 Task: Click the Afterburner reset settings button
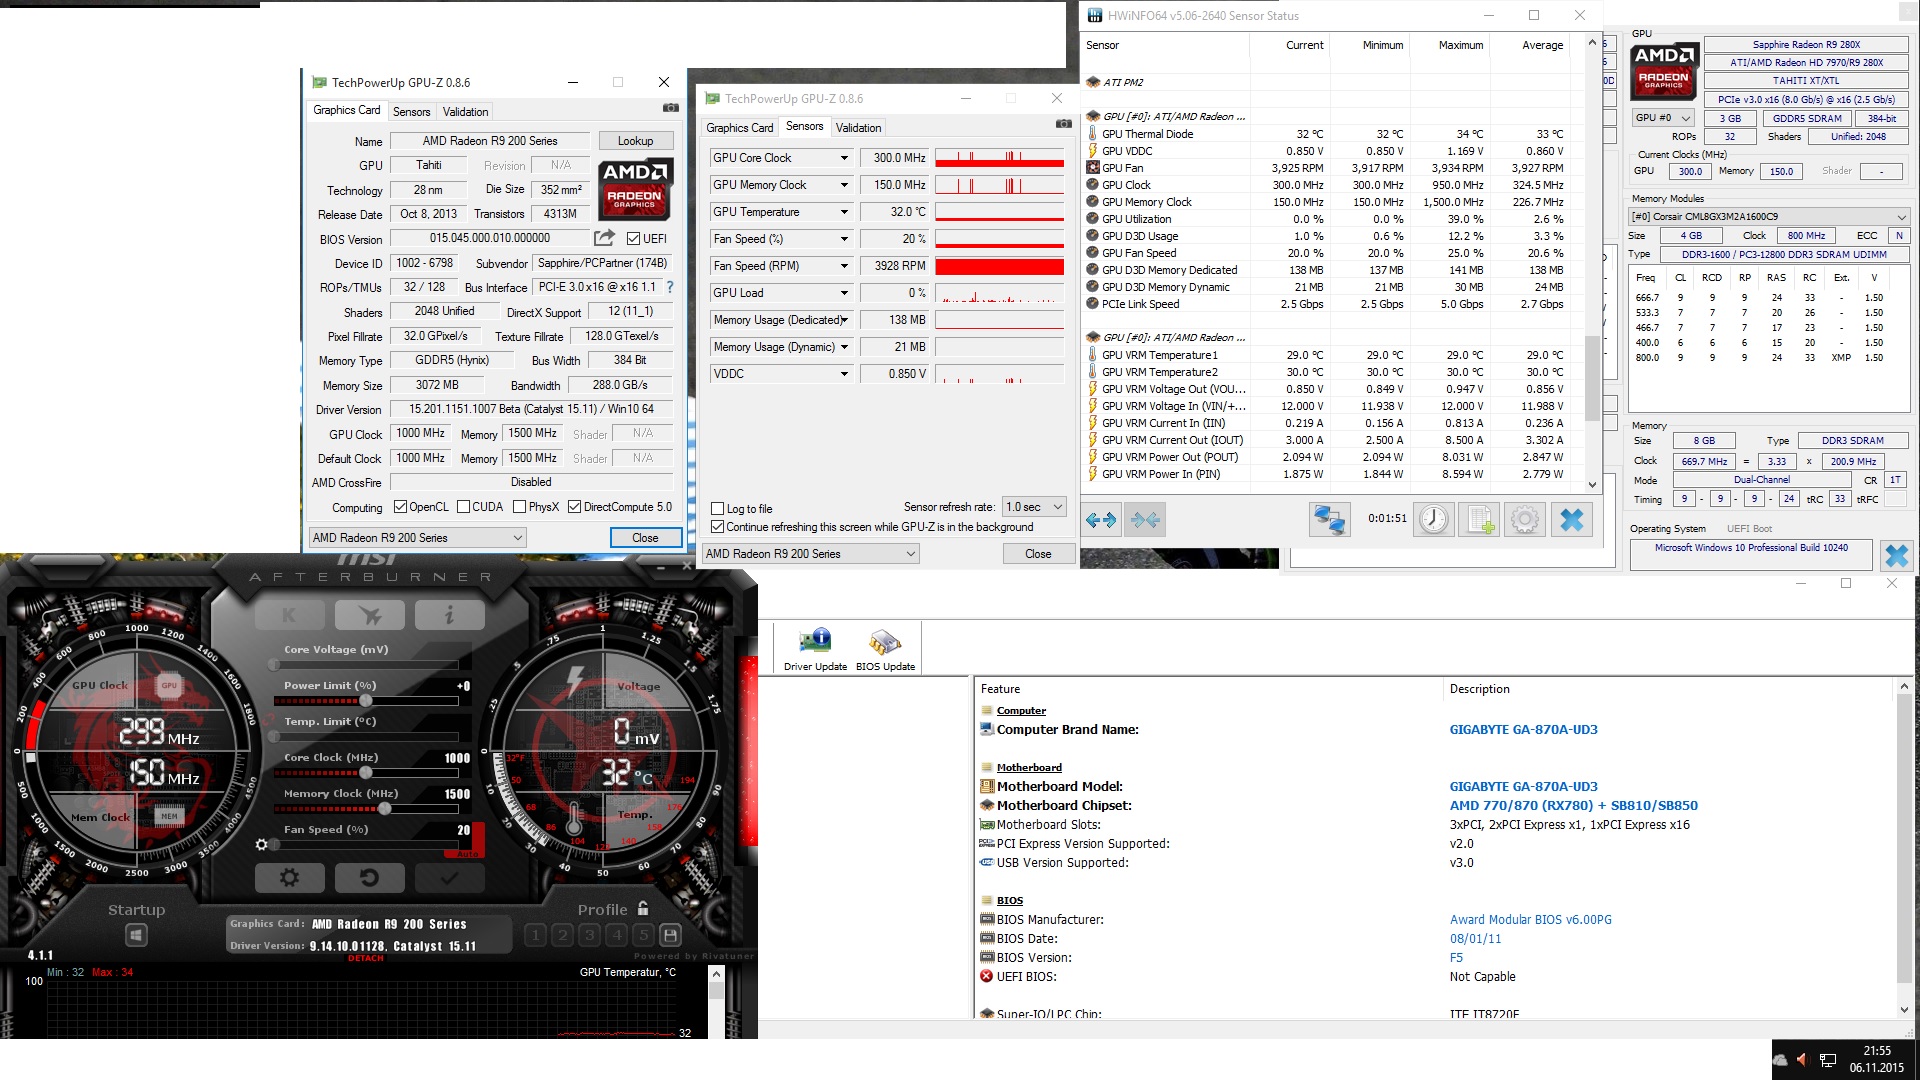coord(369,878)
